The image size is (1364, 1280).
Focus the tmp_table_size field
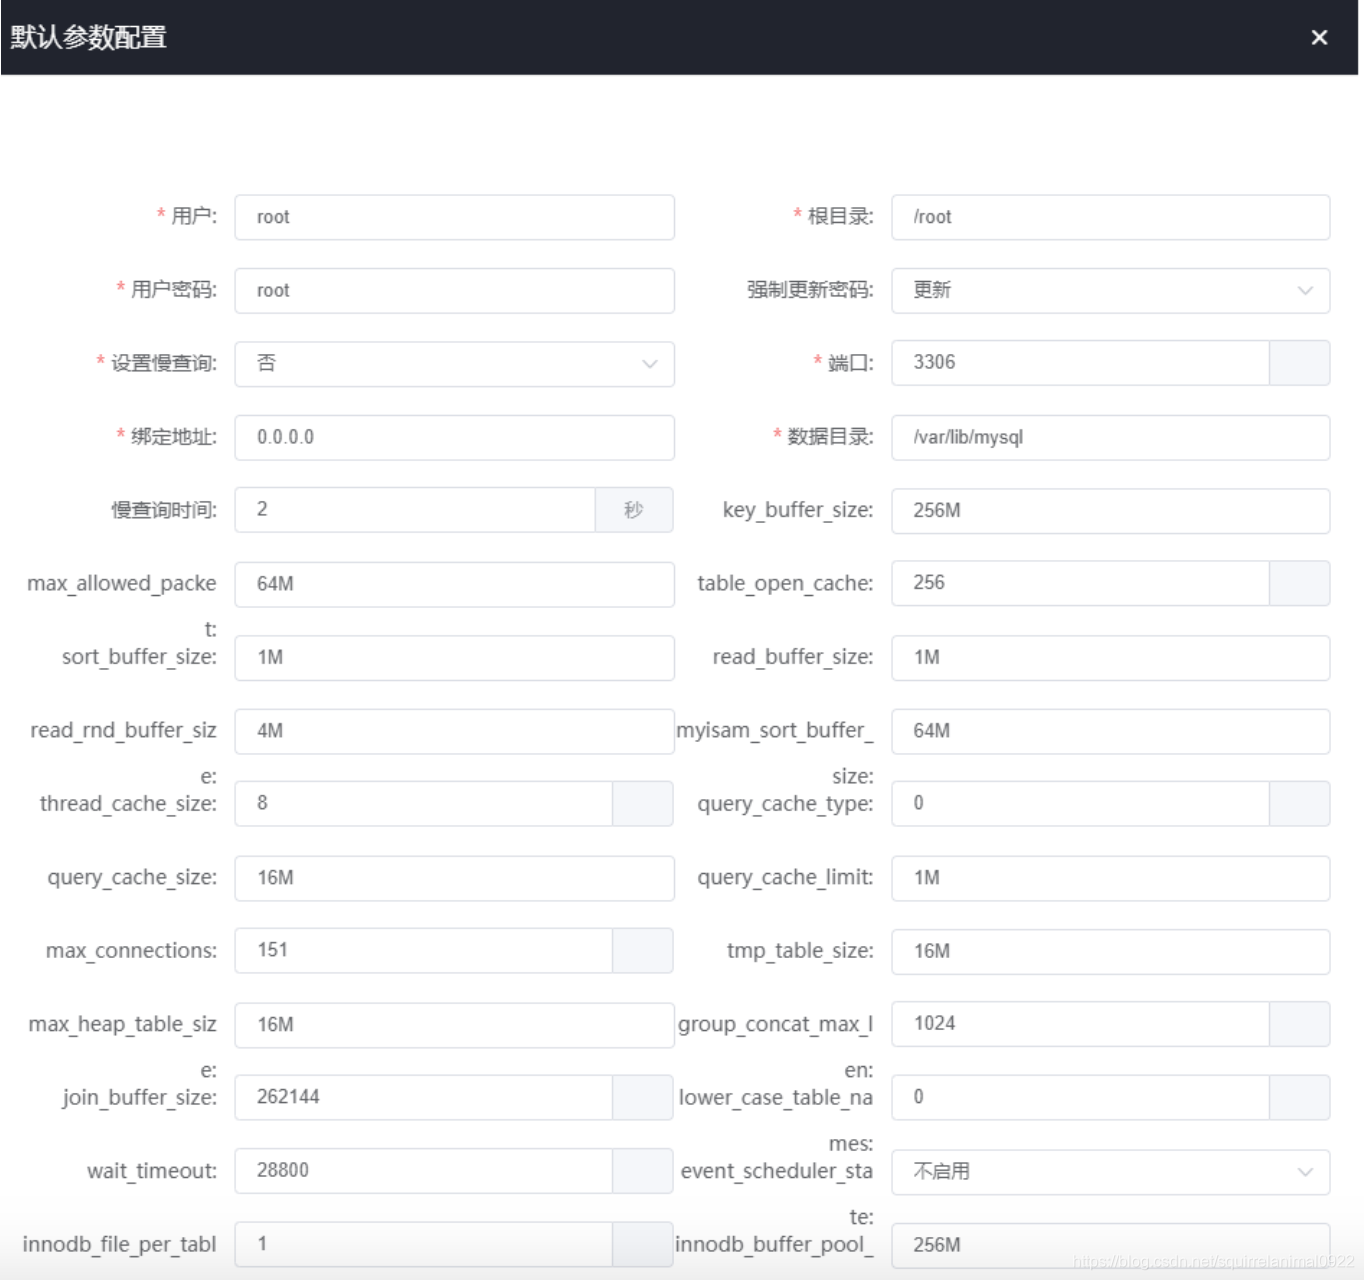[x=1110, y=952]
